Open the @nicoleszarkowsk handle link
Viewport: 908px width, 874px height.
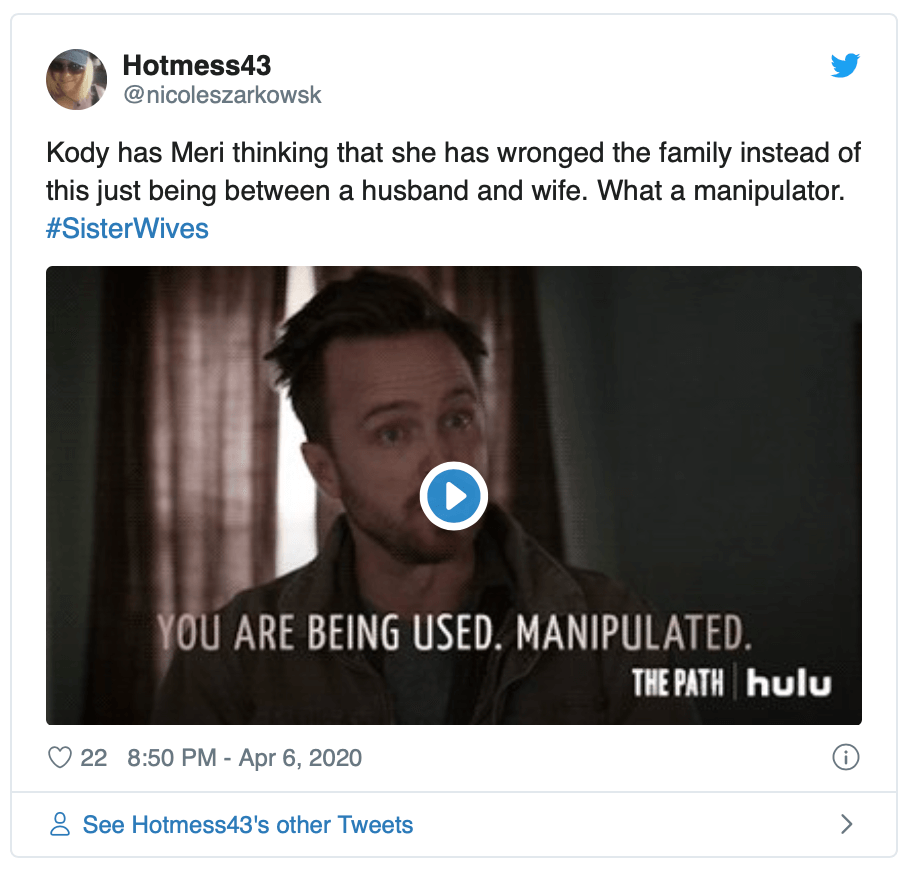click(x=222, y=95)
